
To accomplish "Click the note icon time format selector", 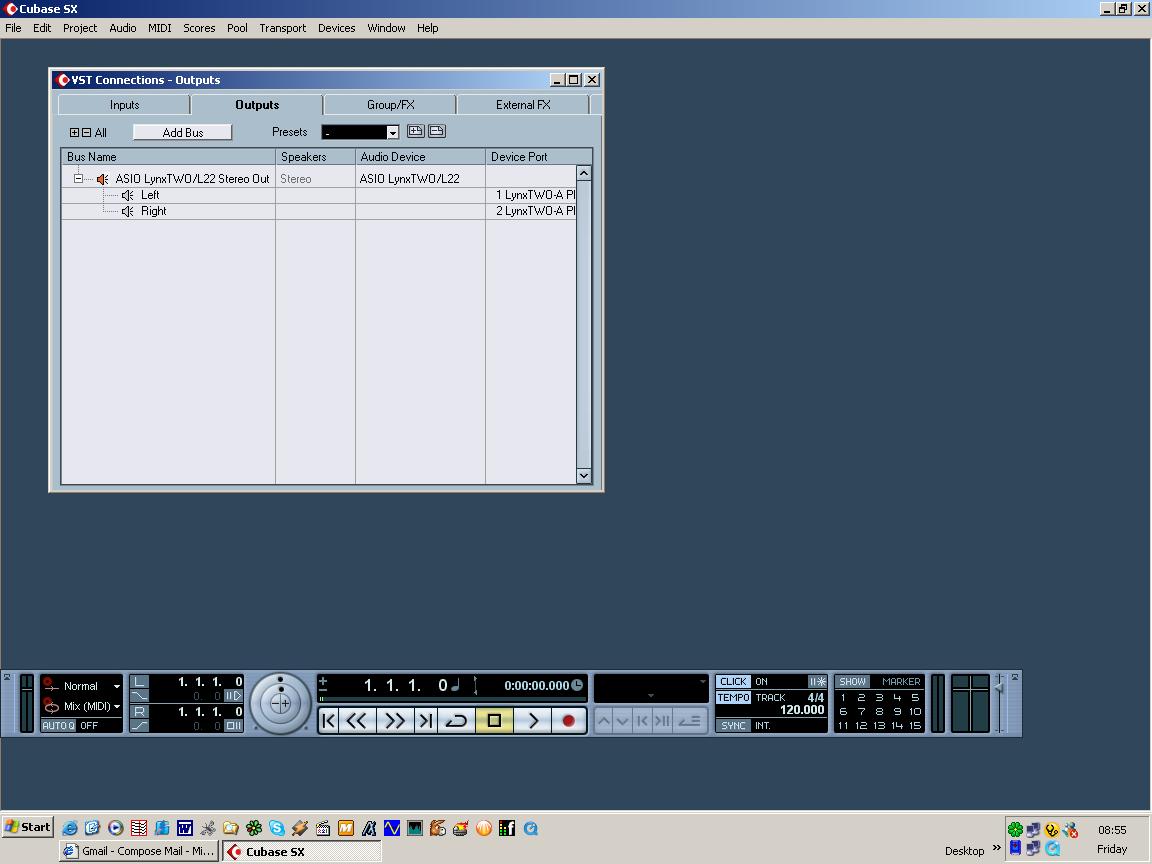I will click(x=456, y=685).
